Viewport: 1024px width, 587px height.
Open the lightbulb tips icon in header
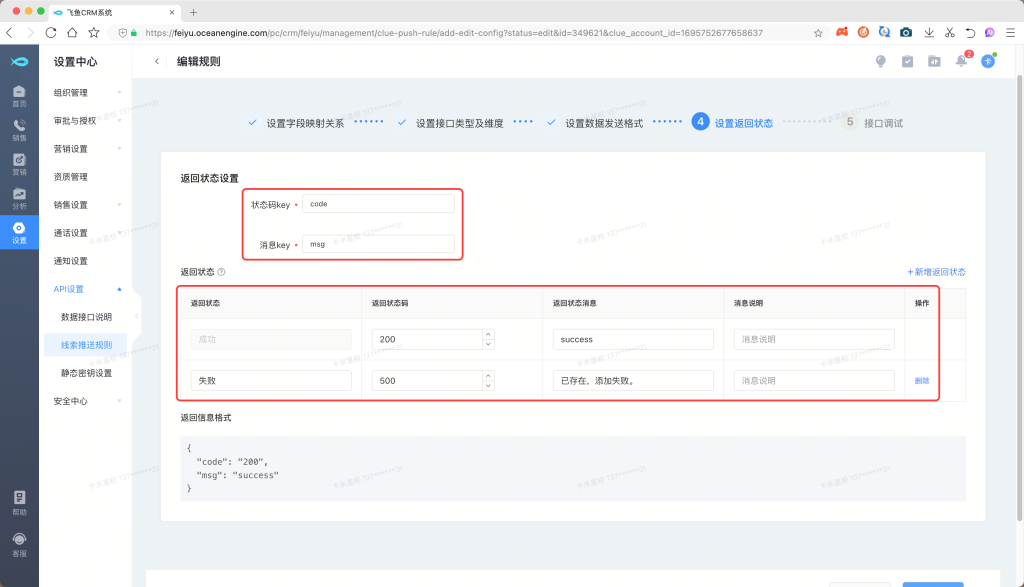881,61
